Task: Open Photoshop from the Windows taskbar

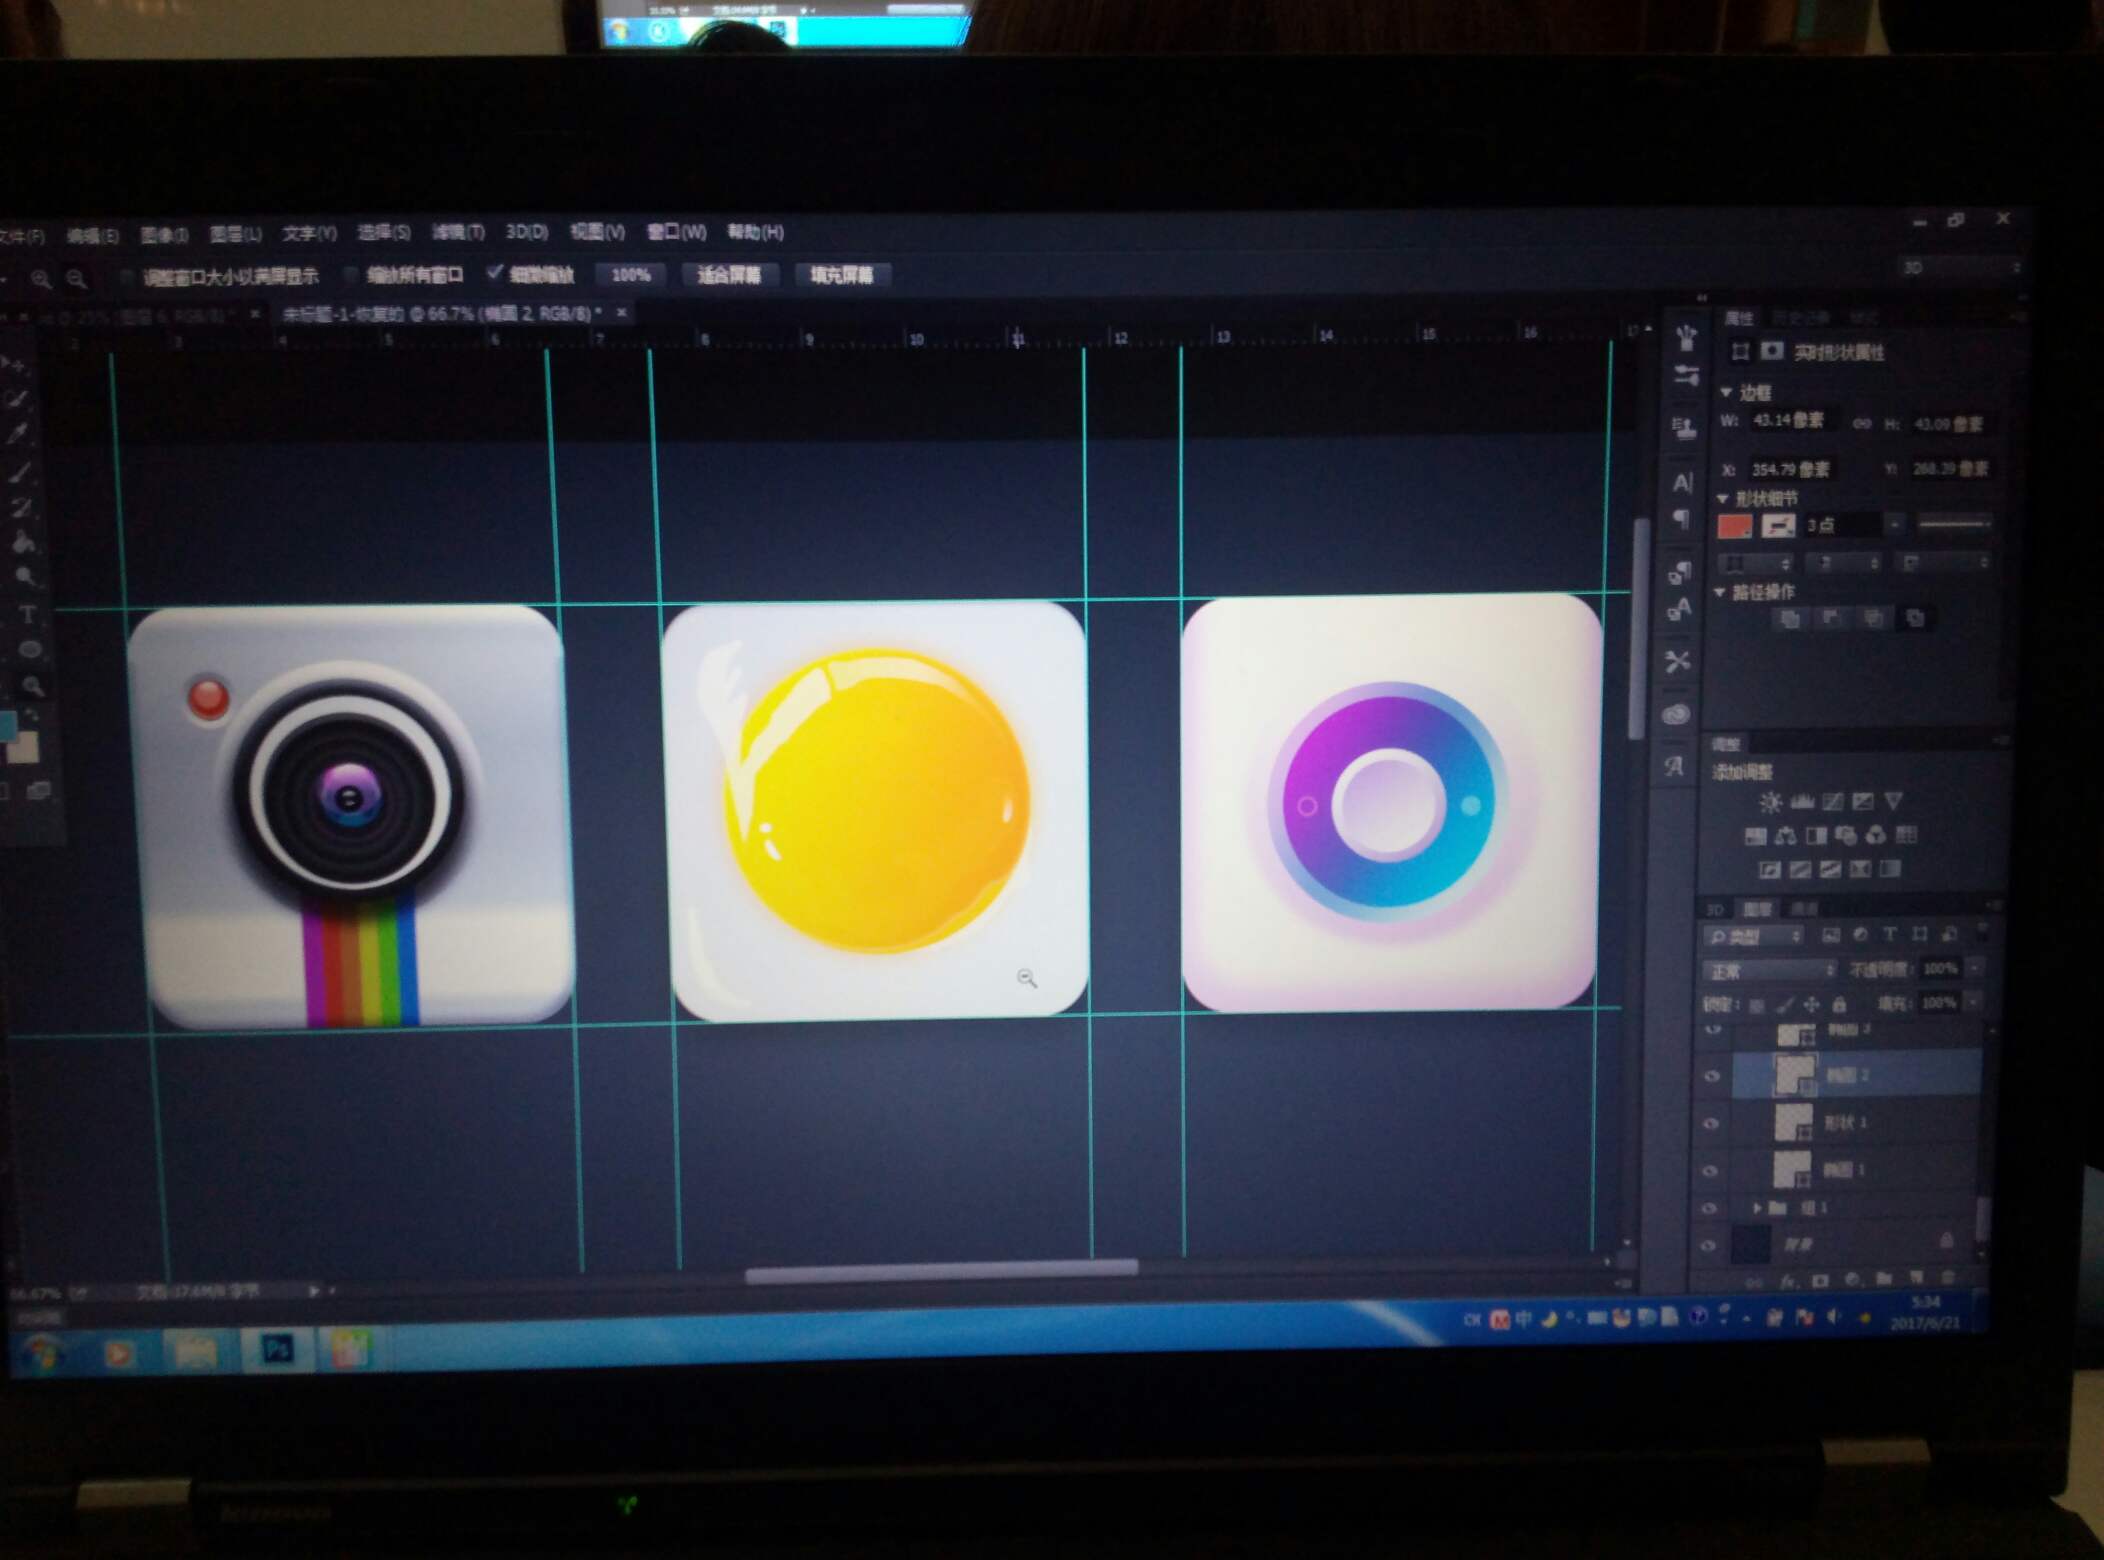Action: pyautogui.click(x=277, y=1350)
